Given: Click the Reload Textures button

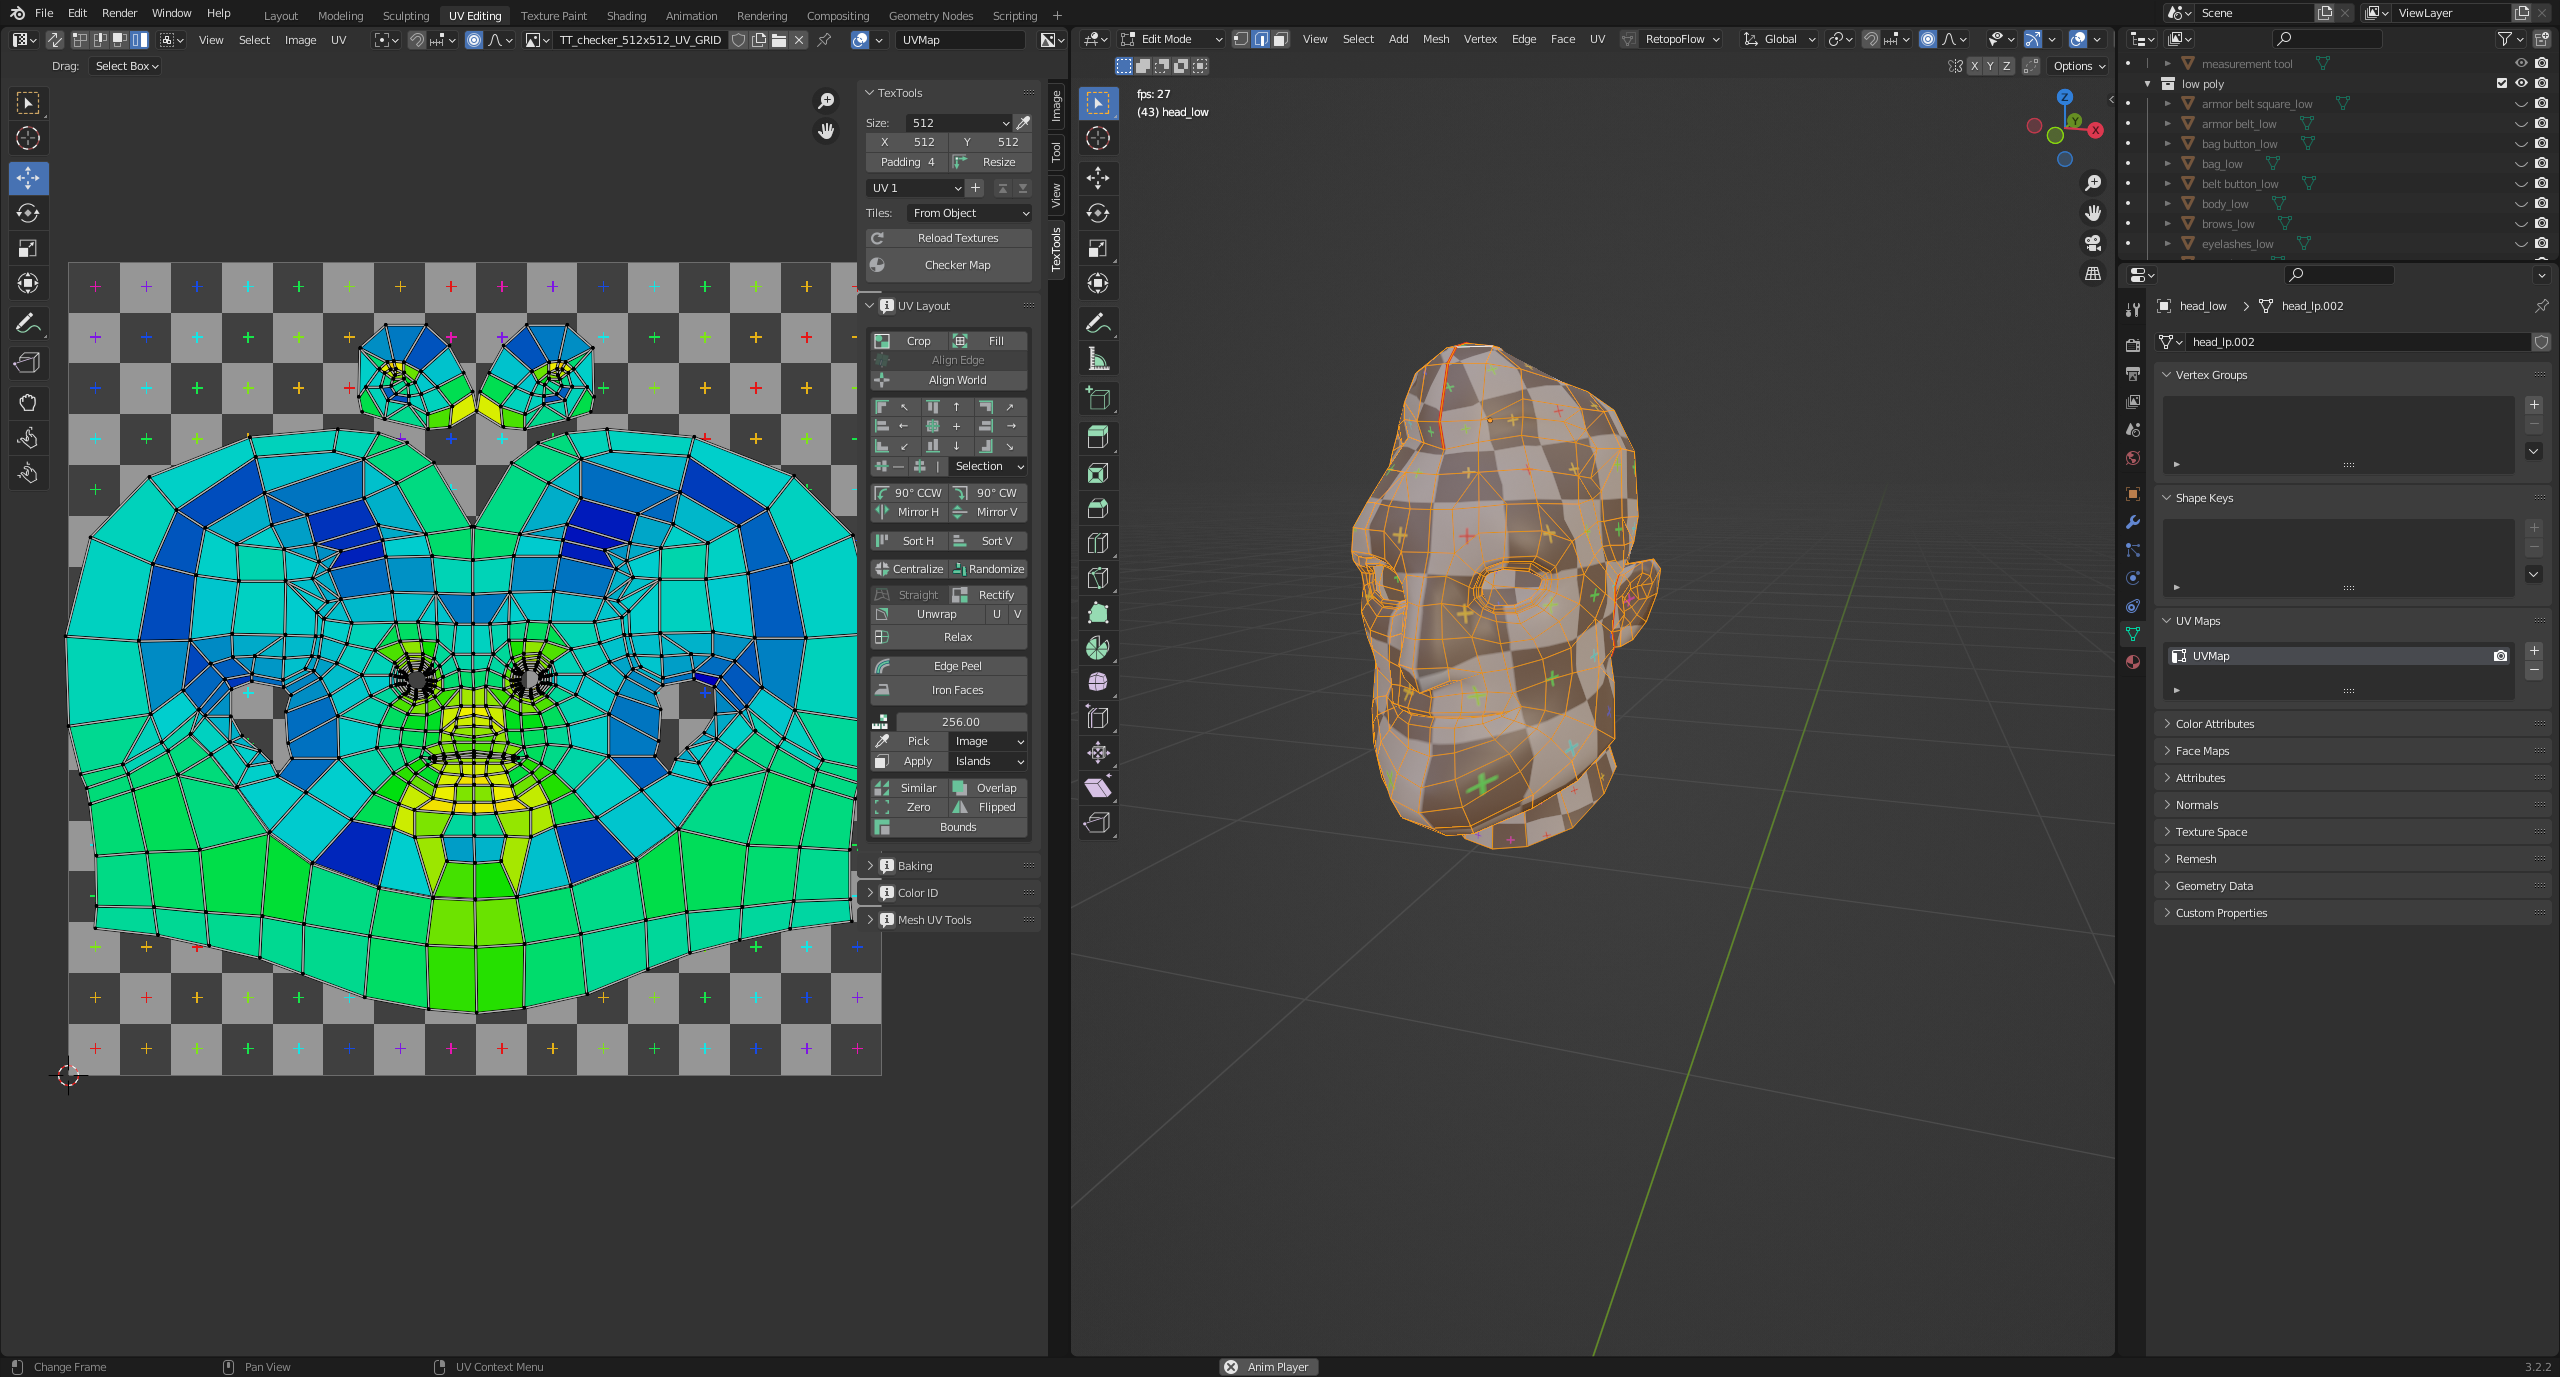Looking at the screenshot, I should coord(948,238).
